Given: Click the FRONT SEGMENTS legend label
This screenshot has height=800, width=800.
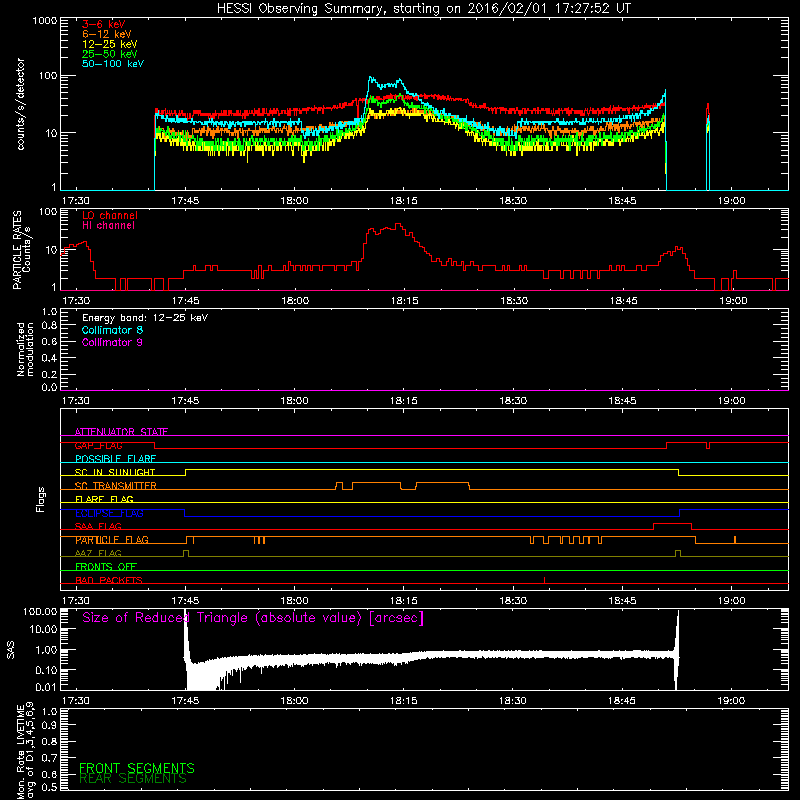Looking at the screenshot, I should tap(137, 768).
